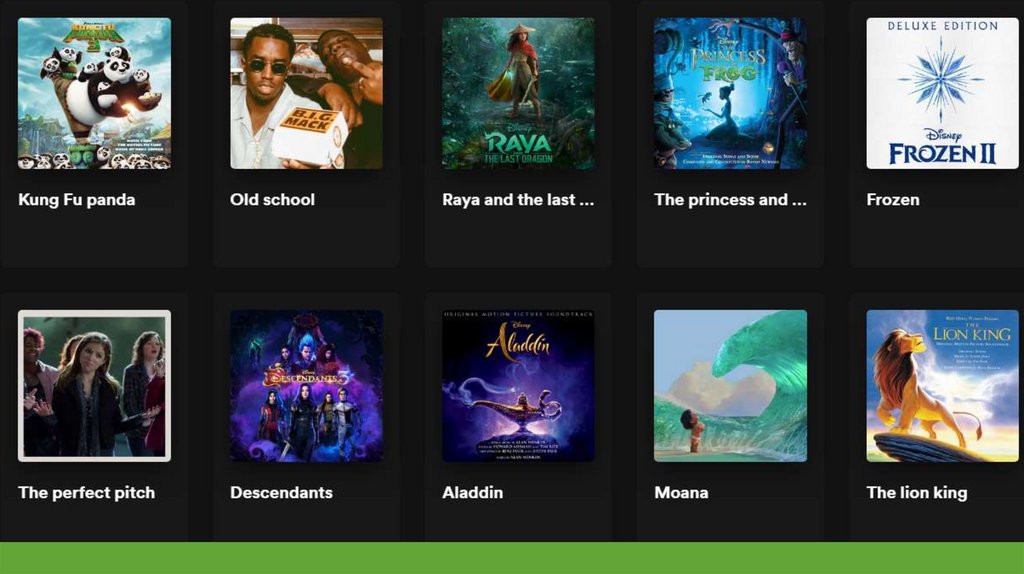Screen dimensions: 1024x574
Task: Click the 'Raya and the last ...' title
Action: pos(518,200)
